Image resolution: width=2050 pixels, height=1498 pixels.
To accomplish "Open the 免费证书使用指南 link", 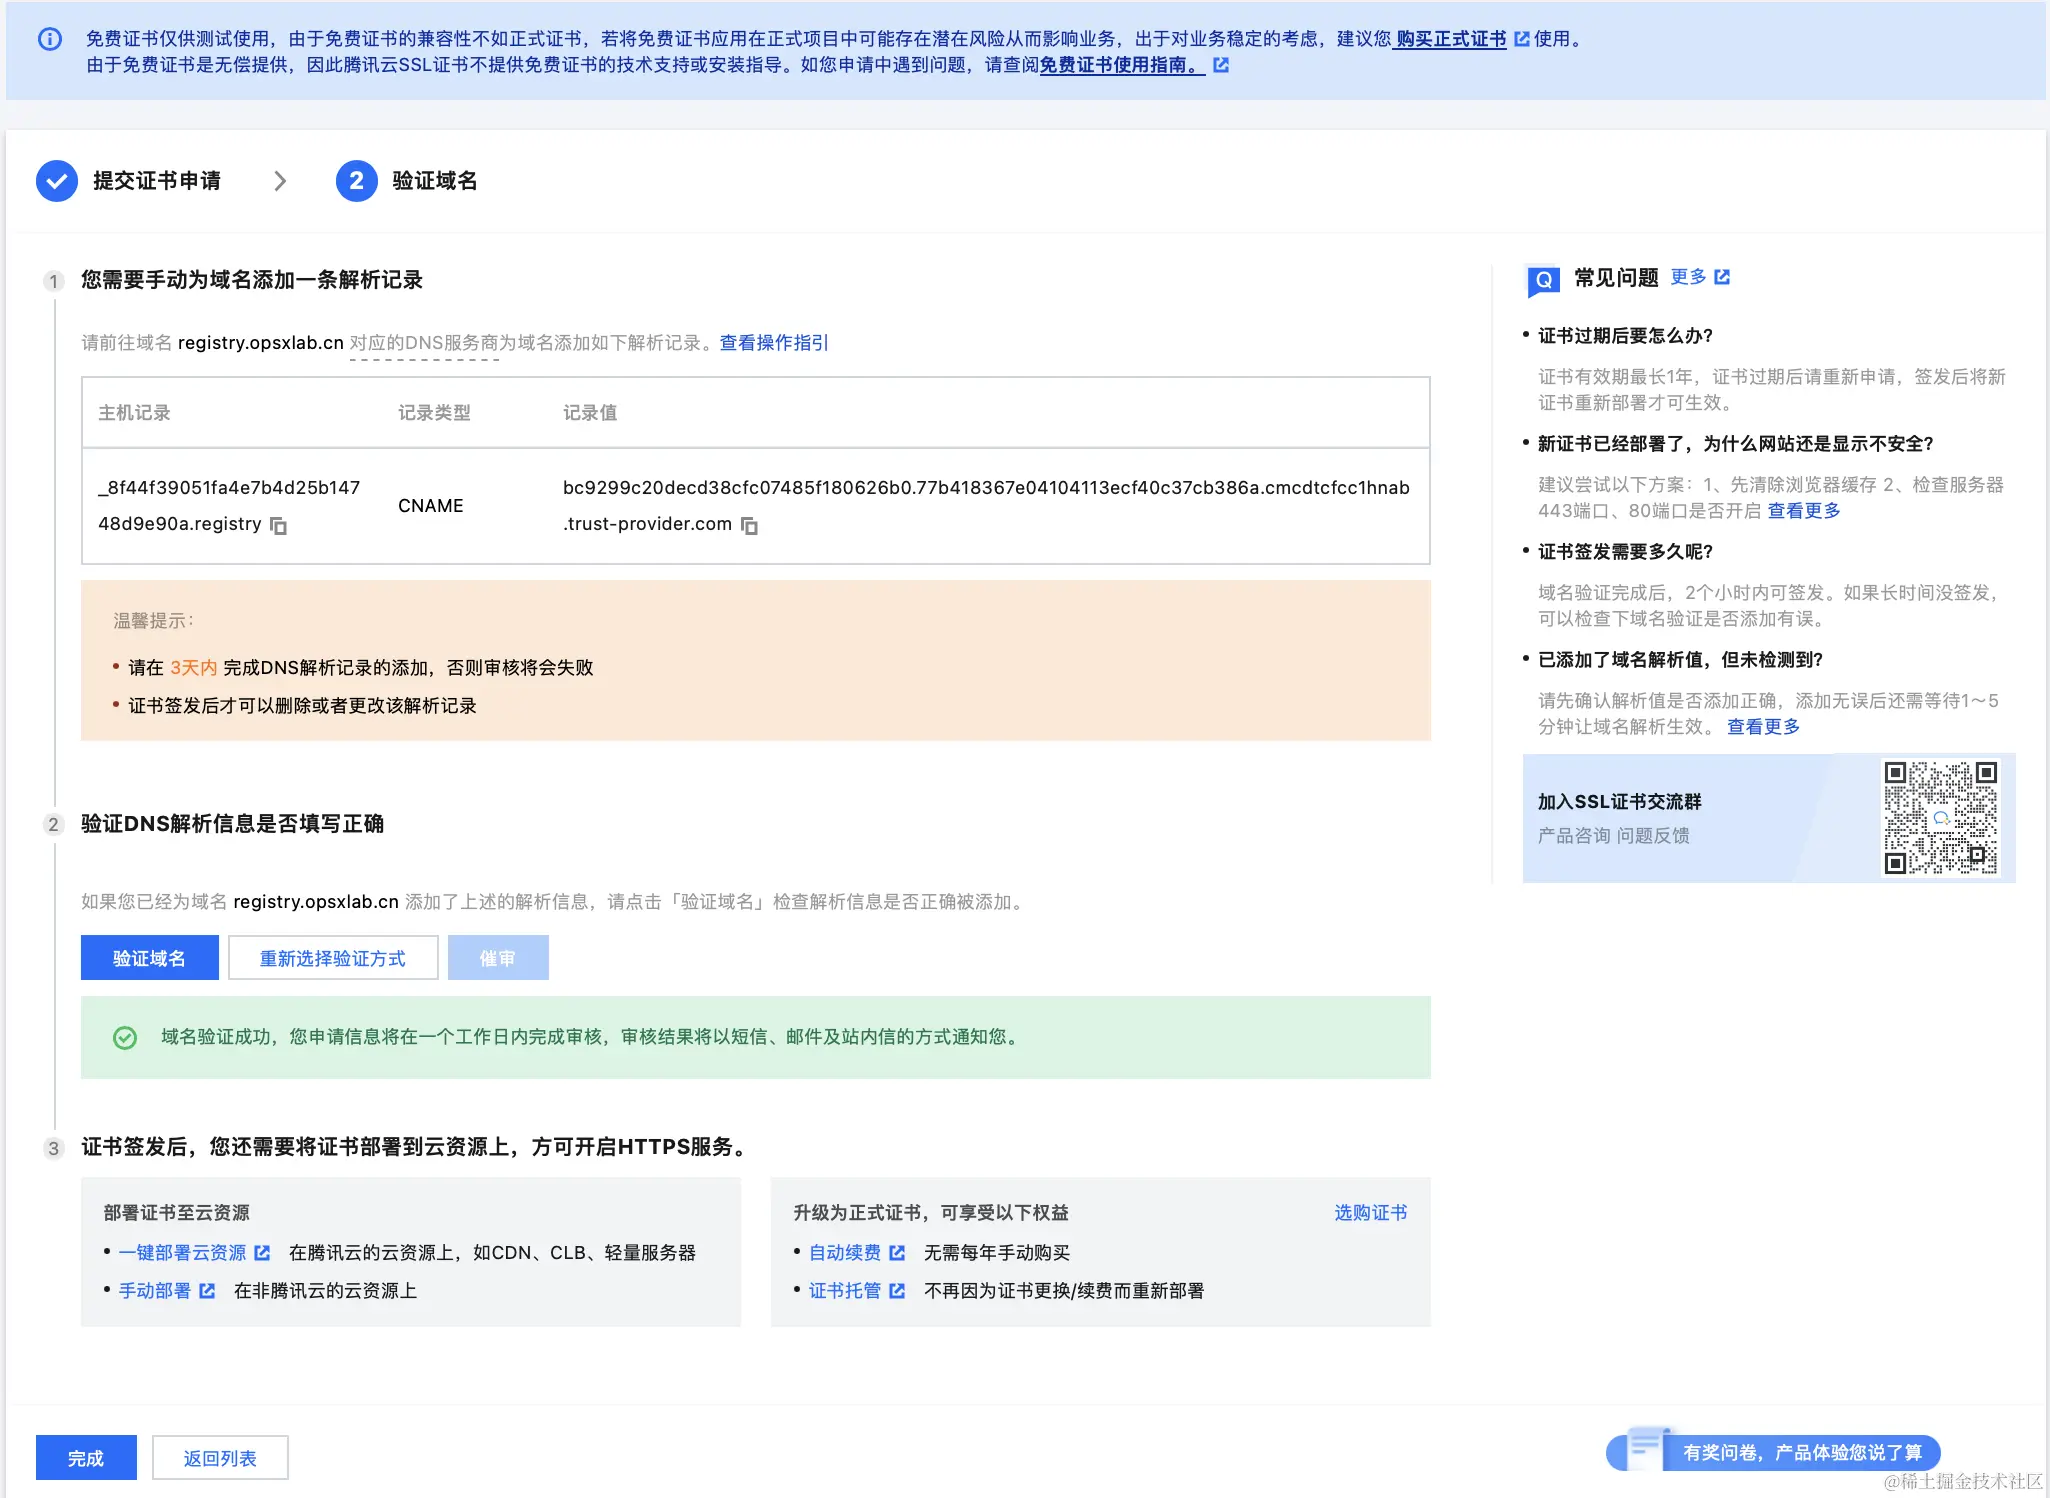I will 1118,65.
